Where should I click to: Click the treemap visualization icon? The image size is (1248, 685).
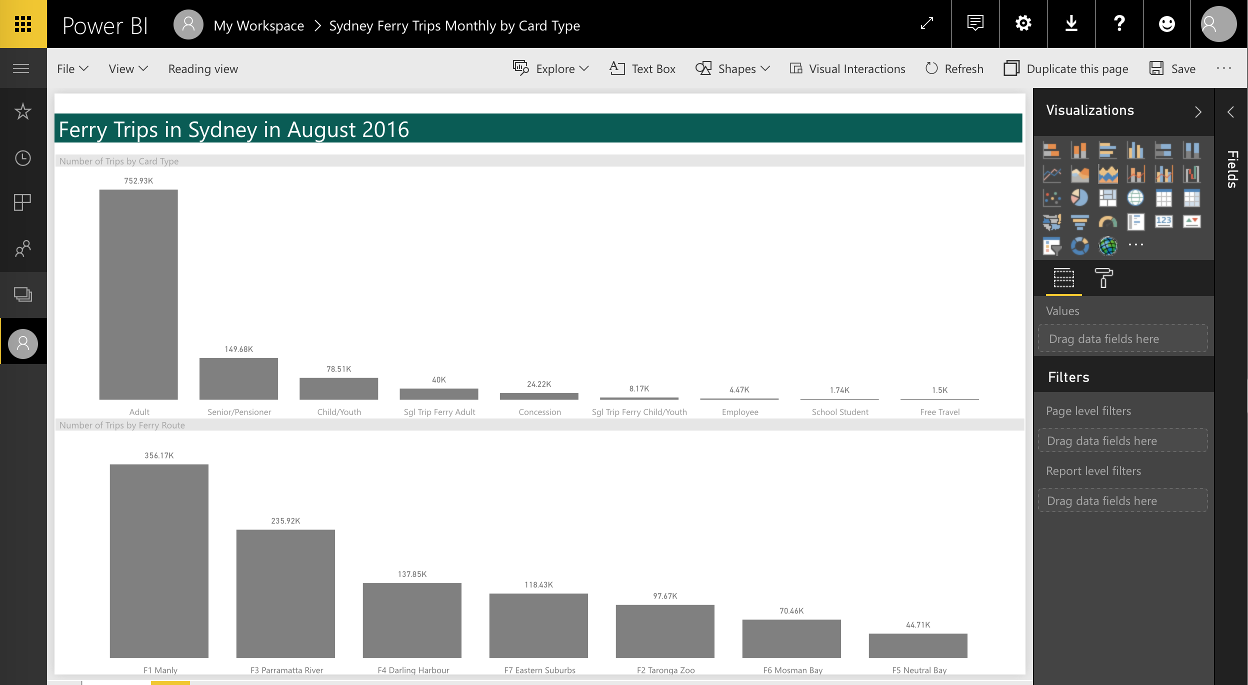1107,198
